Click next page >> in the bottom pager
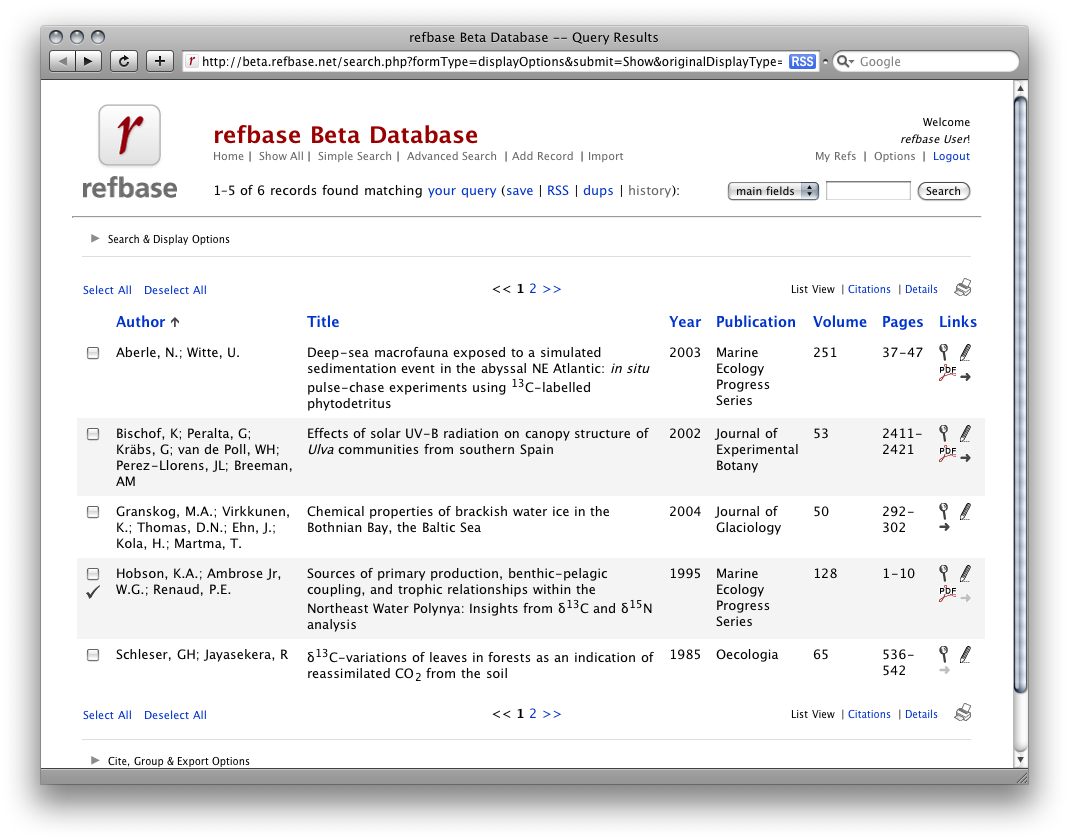Viewport: 1069px width, 840px height. click(552, 714)
